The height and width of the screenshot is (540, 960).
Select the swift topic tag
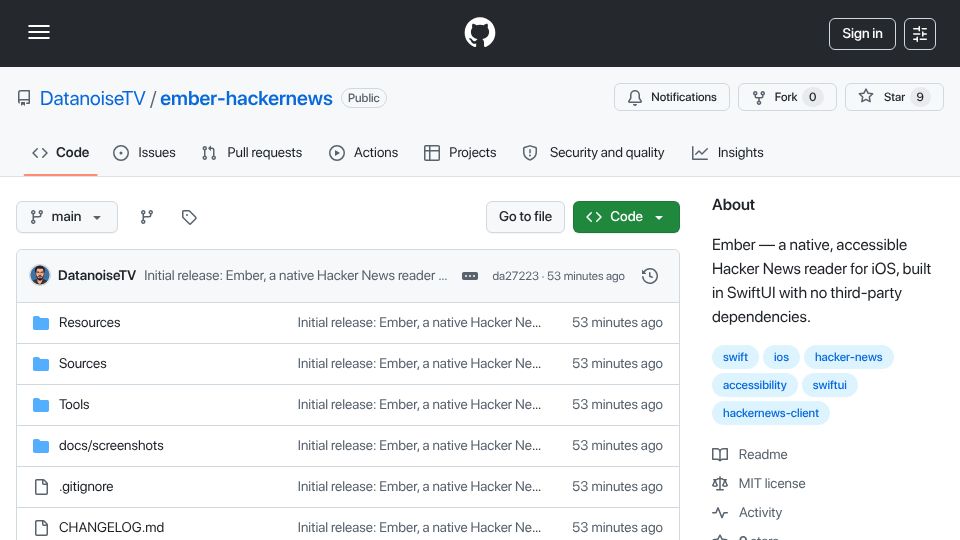click(735, 357)
